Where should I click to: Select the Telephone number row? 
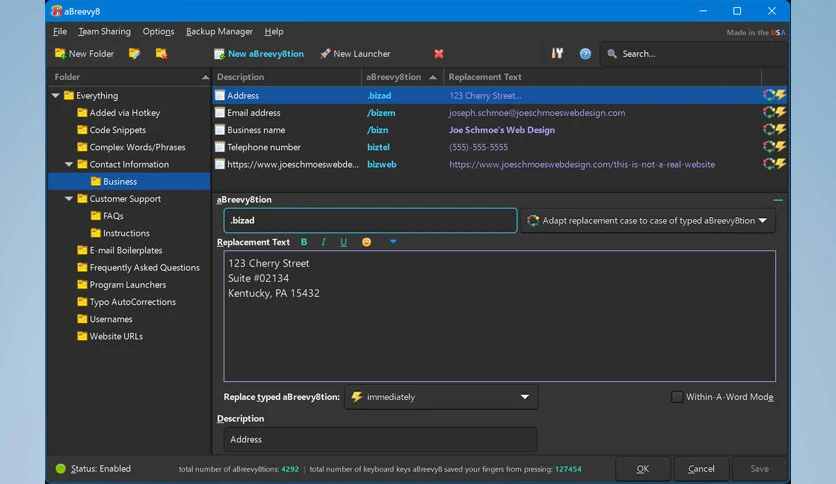(500, 147)
